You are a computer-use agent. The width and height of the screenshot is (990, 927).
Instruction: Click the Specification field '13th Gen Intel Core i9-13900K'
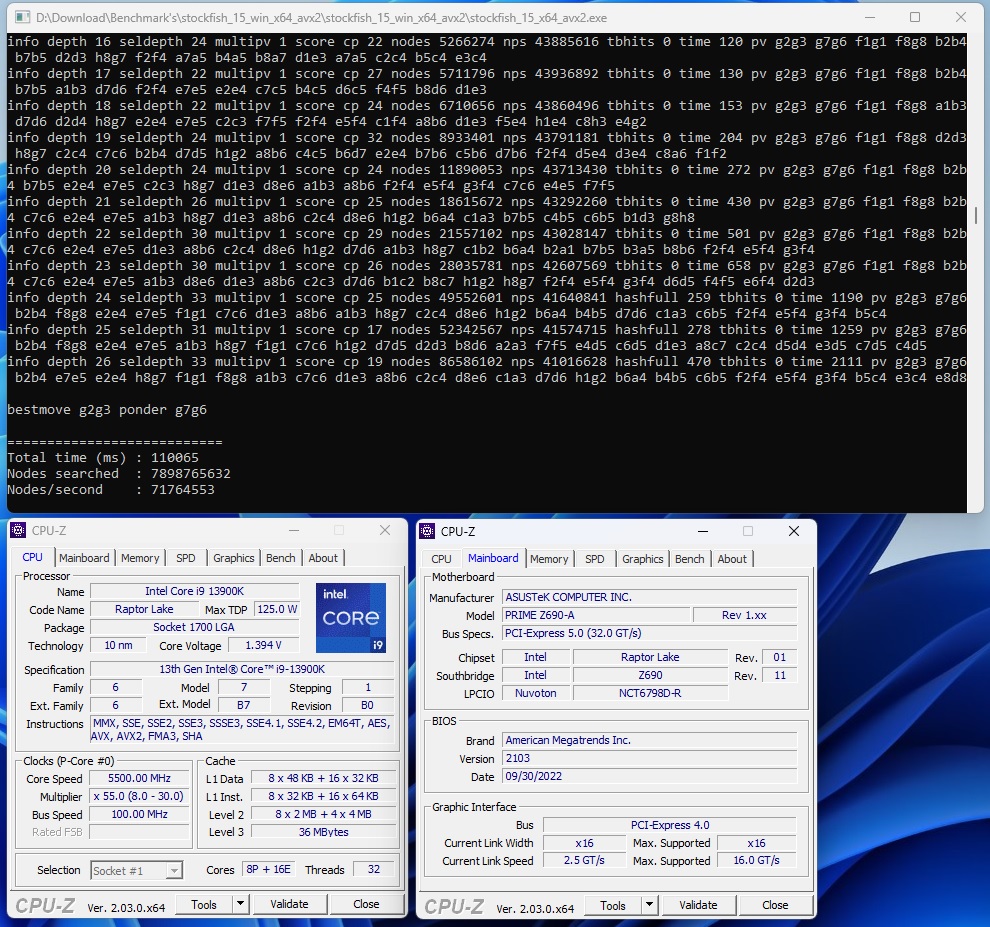point(242,669)
